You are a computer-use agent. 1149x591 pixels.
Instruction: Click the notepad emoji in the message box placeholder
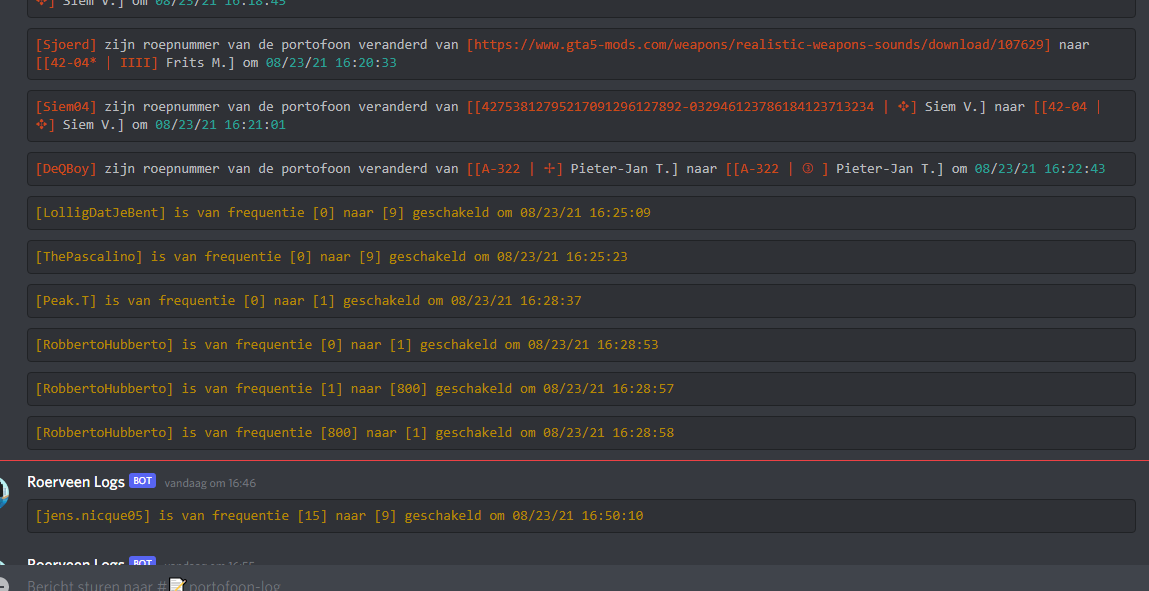pos(178,584)
